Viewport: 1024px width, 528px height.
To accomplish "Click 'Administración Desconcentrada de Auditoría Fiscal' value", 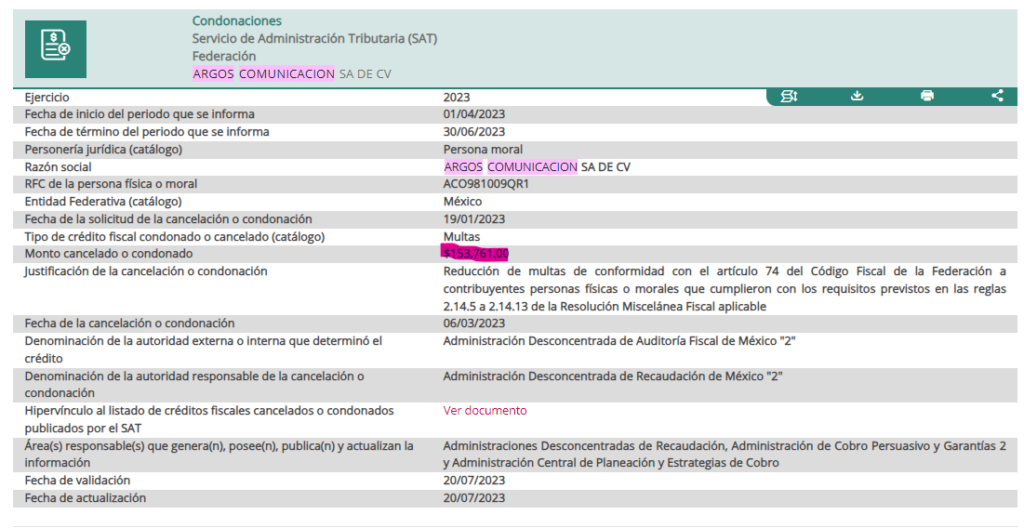I will point(619,341).
